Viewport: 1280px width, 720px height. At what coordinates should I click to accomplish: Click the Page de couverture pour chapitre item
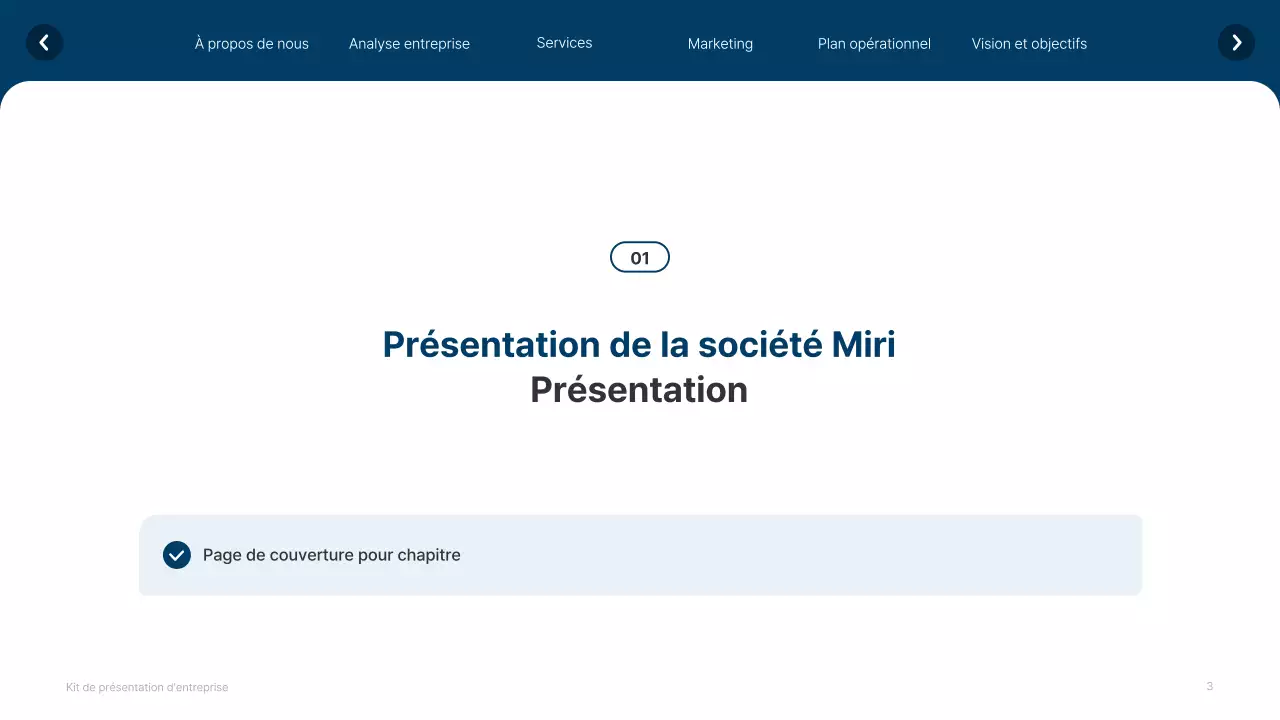(331, 554)
